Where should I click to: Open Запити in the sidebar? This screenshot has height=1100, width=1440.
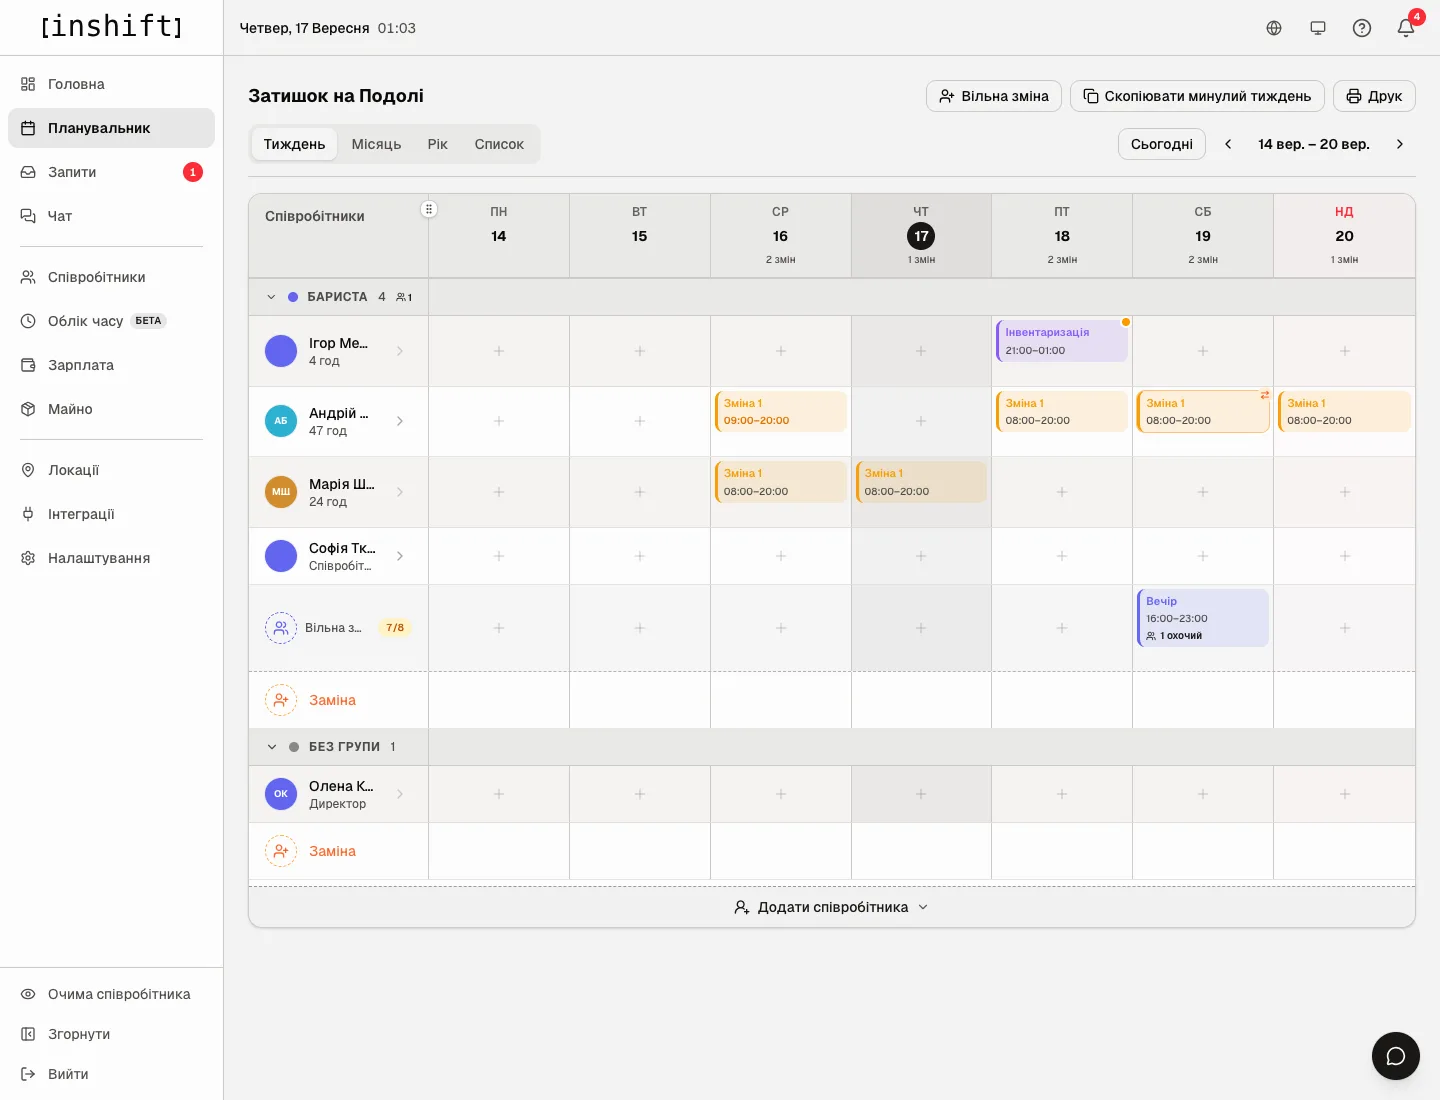tap(111, 172)
